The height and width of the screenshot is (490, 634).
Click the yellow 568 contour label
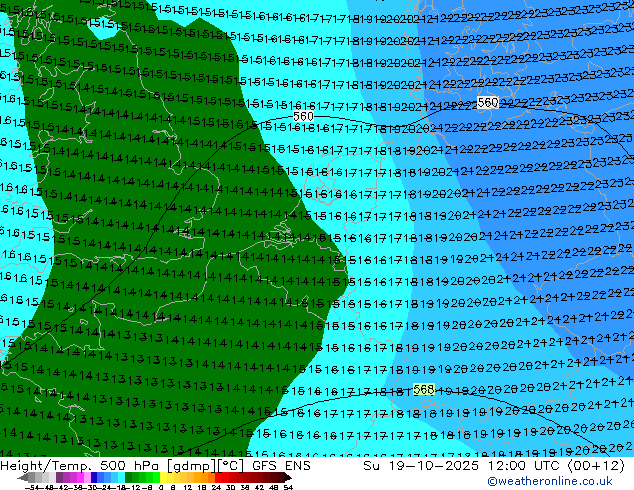click(424, 389)
